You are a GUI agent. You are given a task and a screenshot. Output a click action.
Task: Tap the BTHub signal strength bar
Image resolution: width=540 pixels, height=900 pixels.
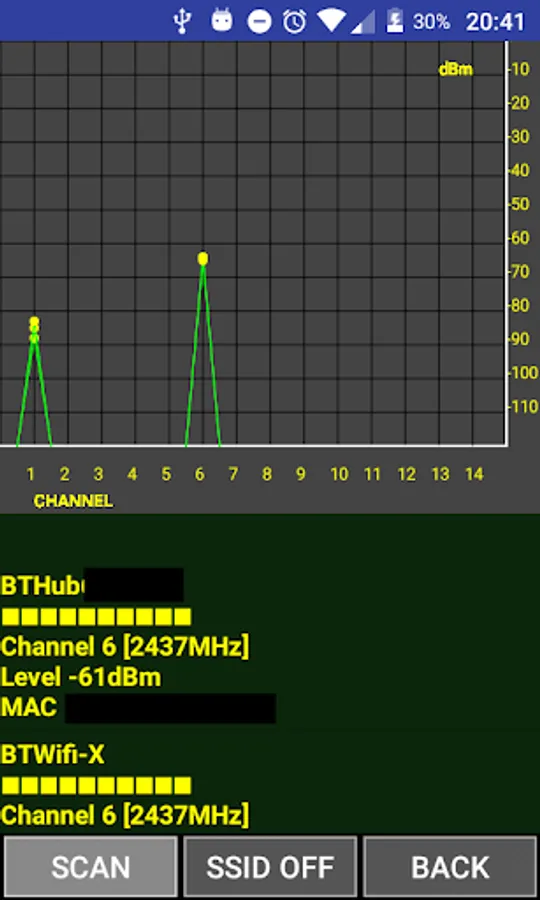[x=96, y=617]
